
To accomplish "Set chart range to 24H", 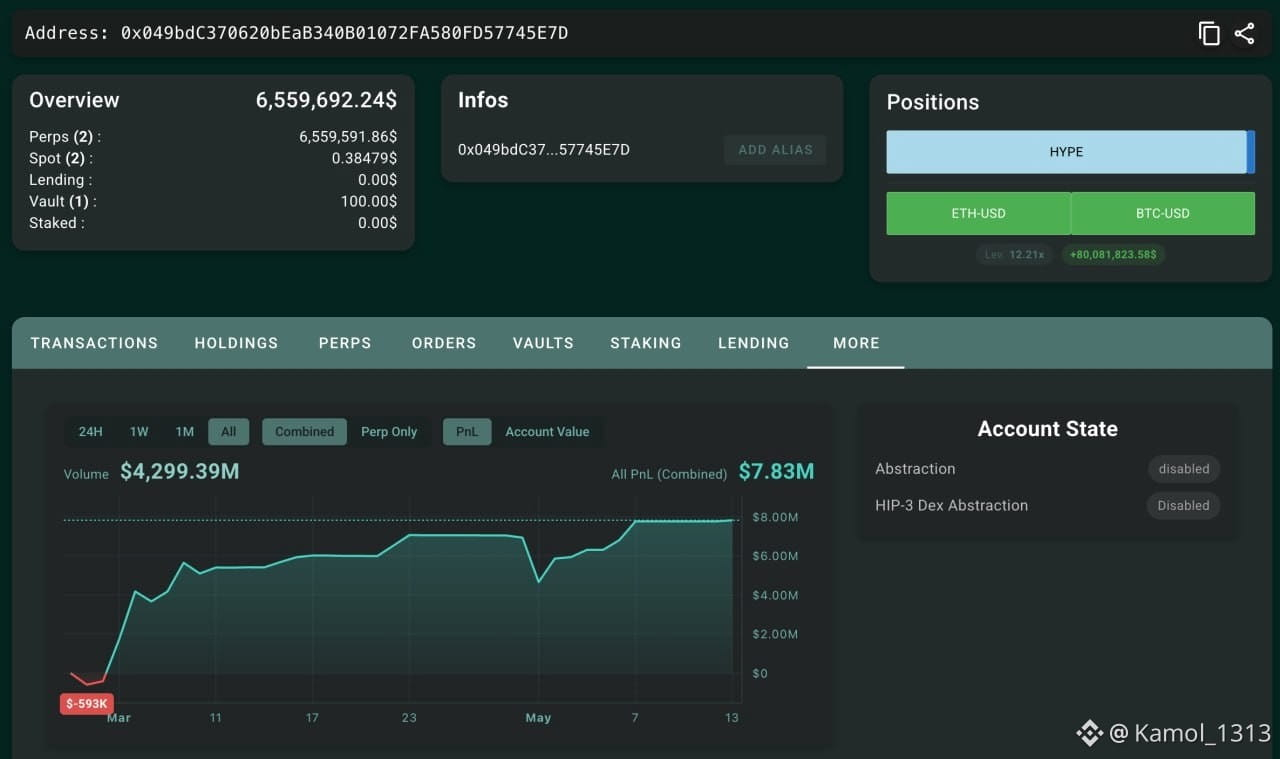I will click(91, 432).
